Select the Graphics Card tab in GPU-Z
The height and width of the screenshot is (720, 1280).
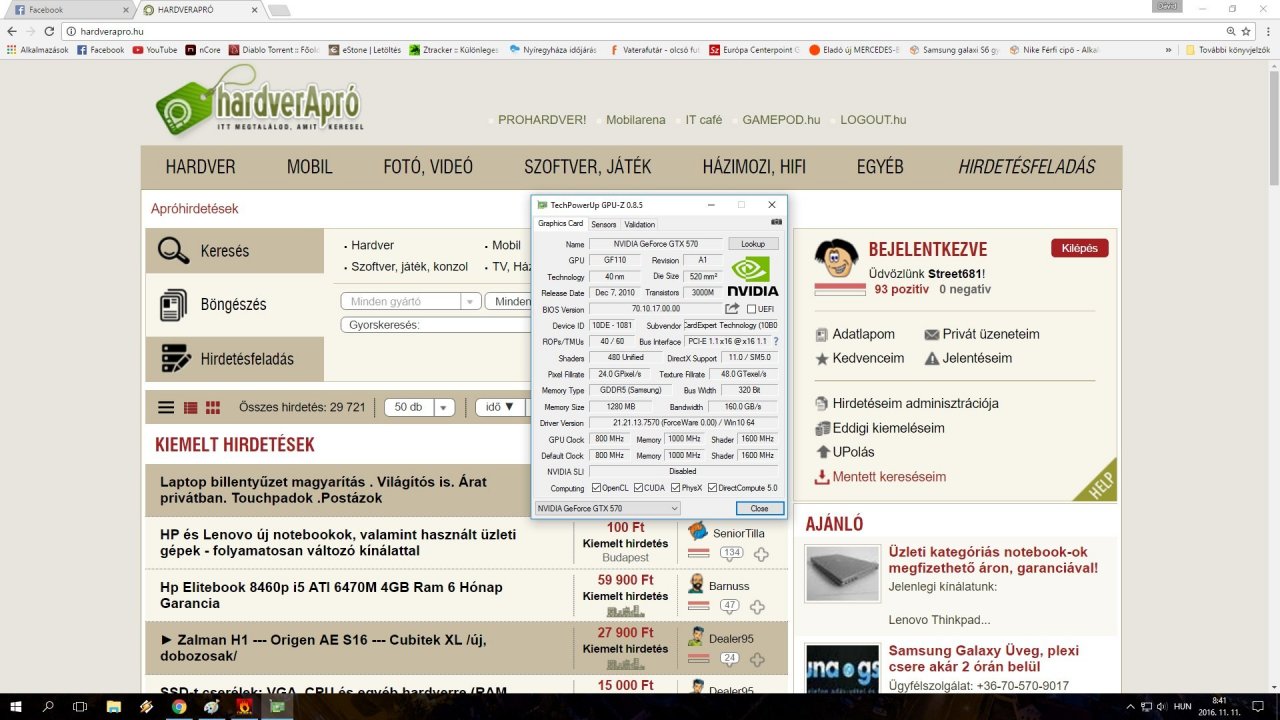click(560, 223)
